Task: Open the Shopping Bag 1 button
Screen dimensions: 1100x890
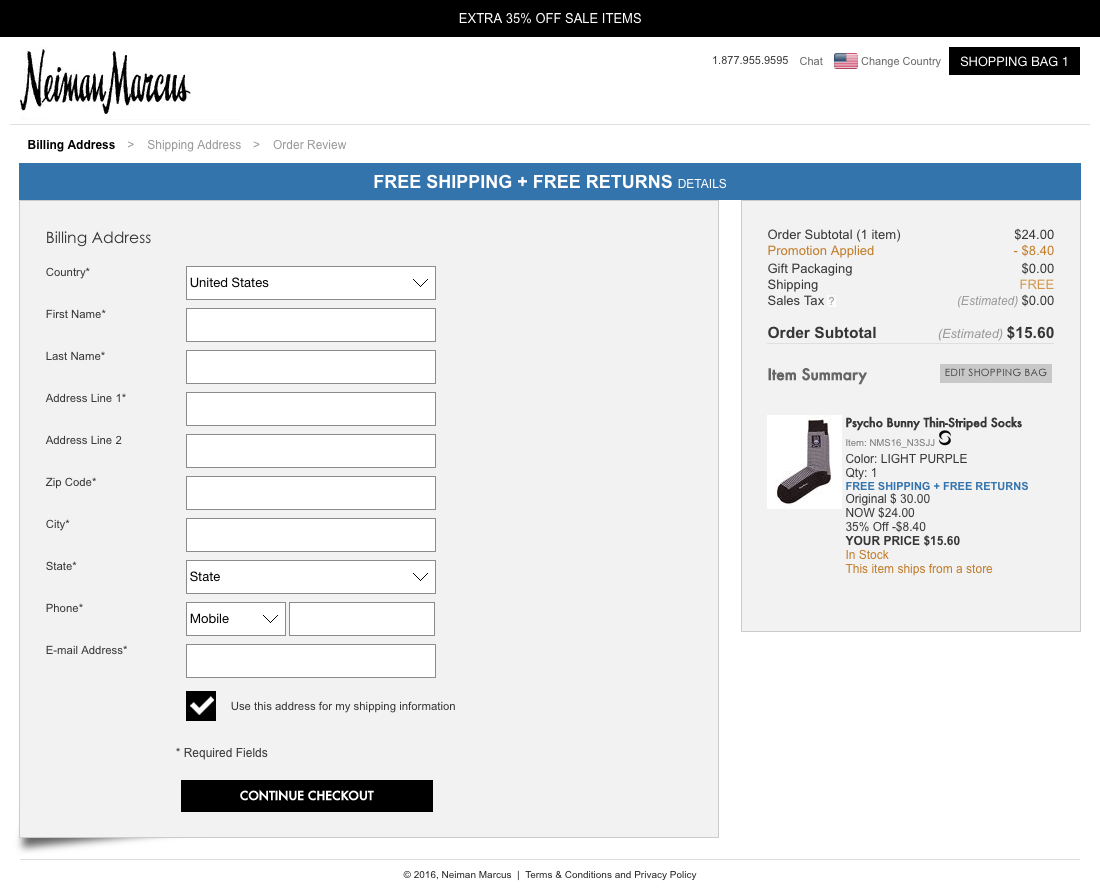Action: (1014, 61)
